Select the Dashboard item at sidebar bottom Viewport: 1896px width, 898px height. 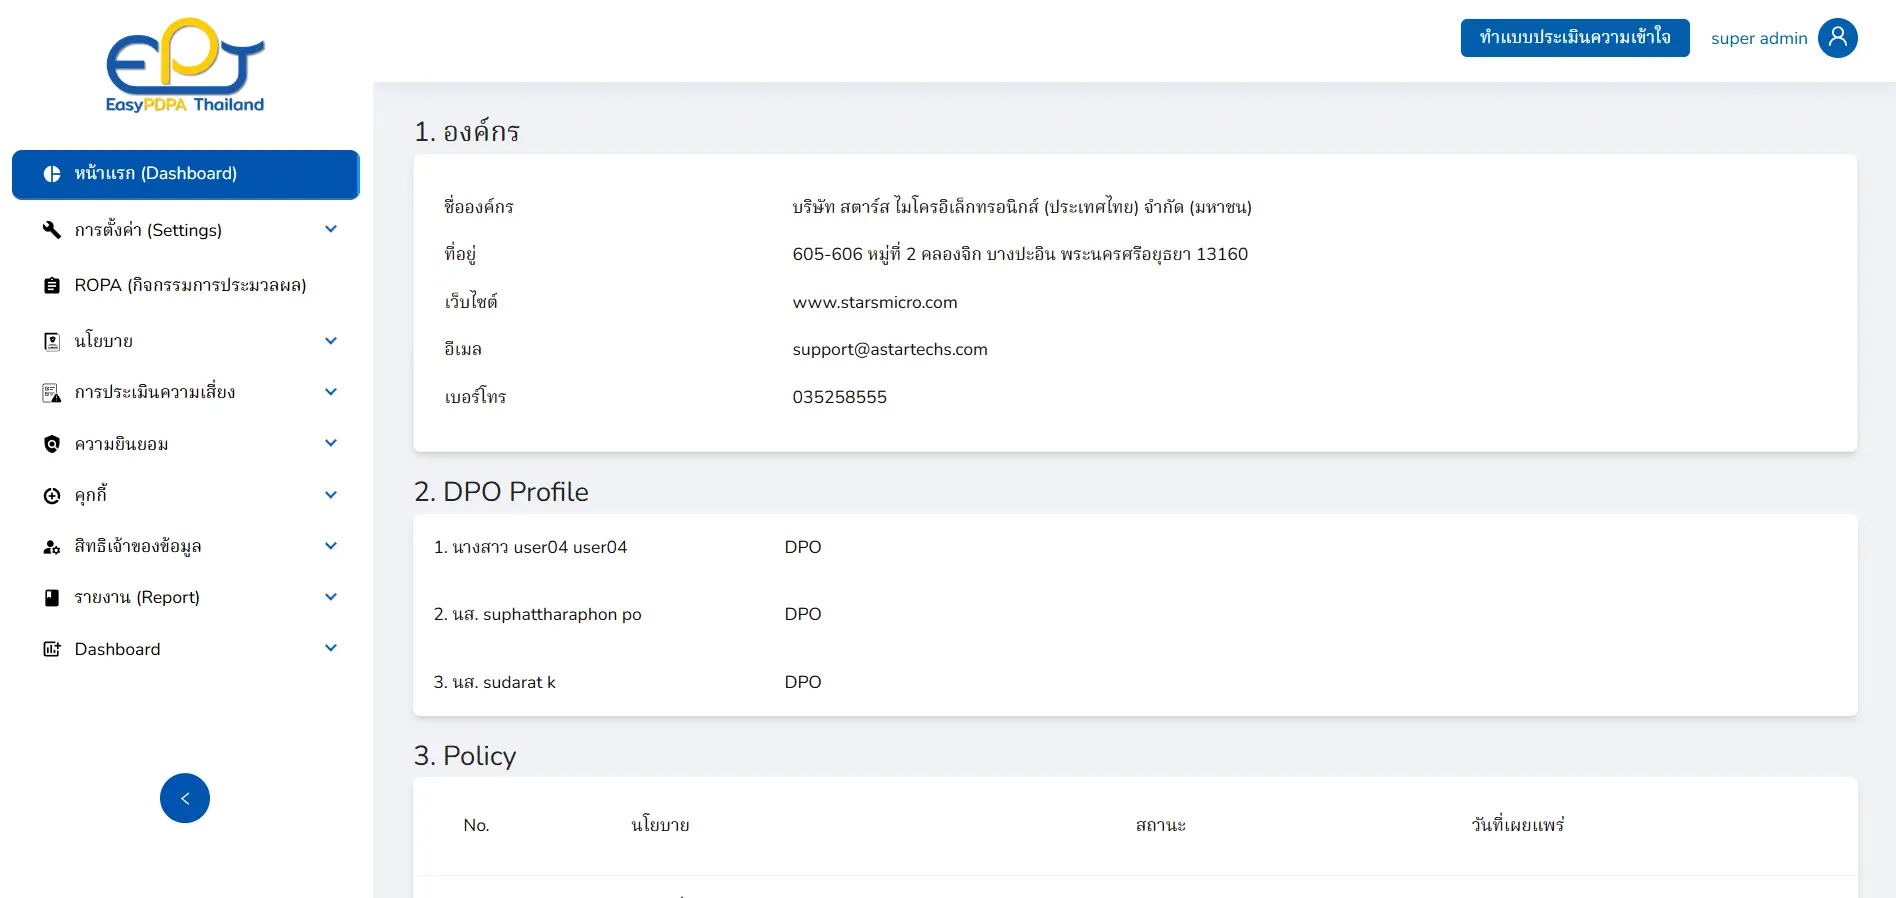click(117, 649)
